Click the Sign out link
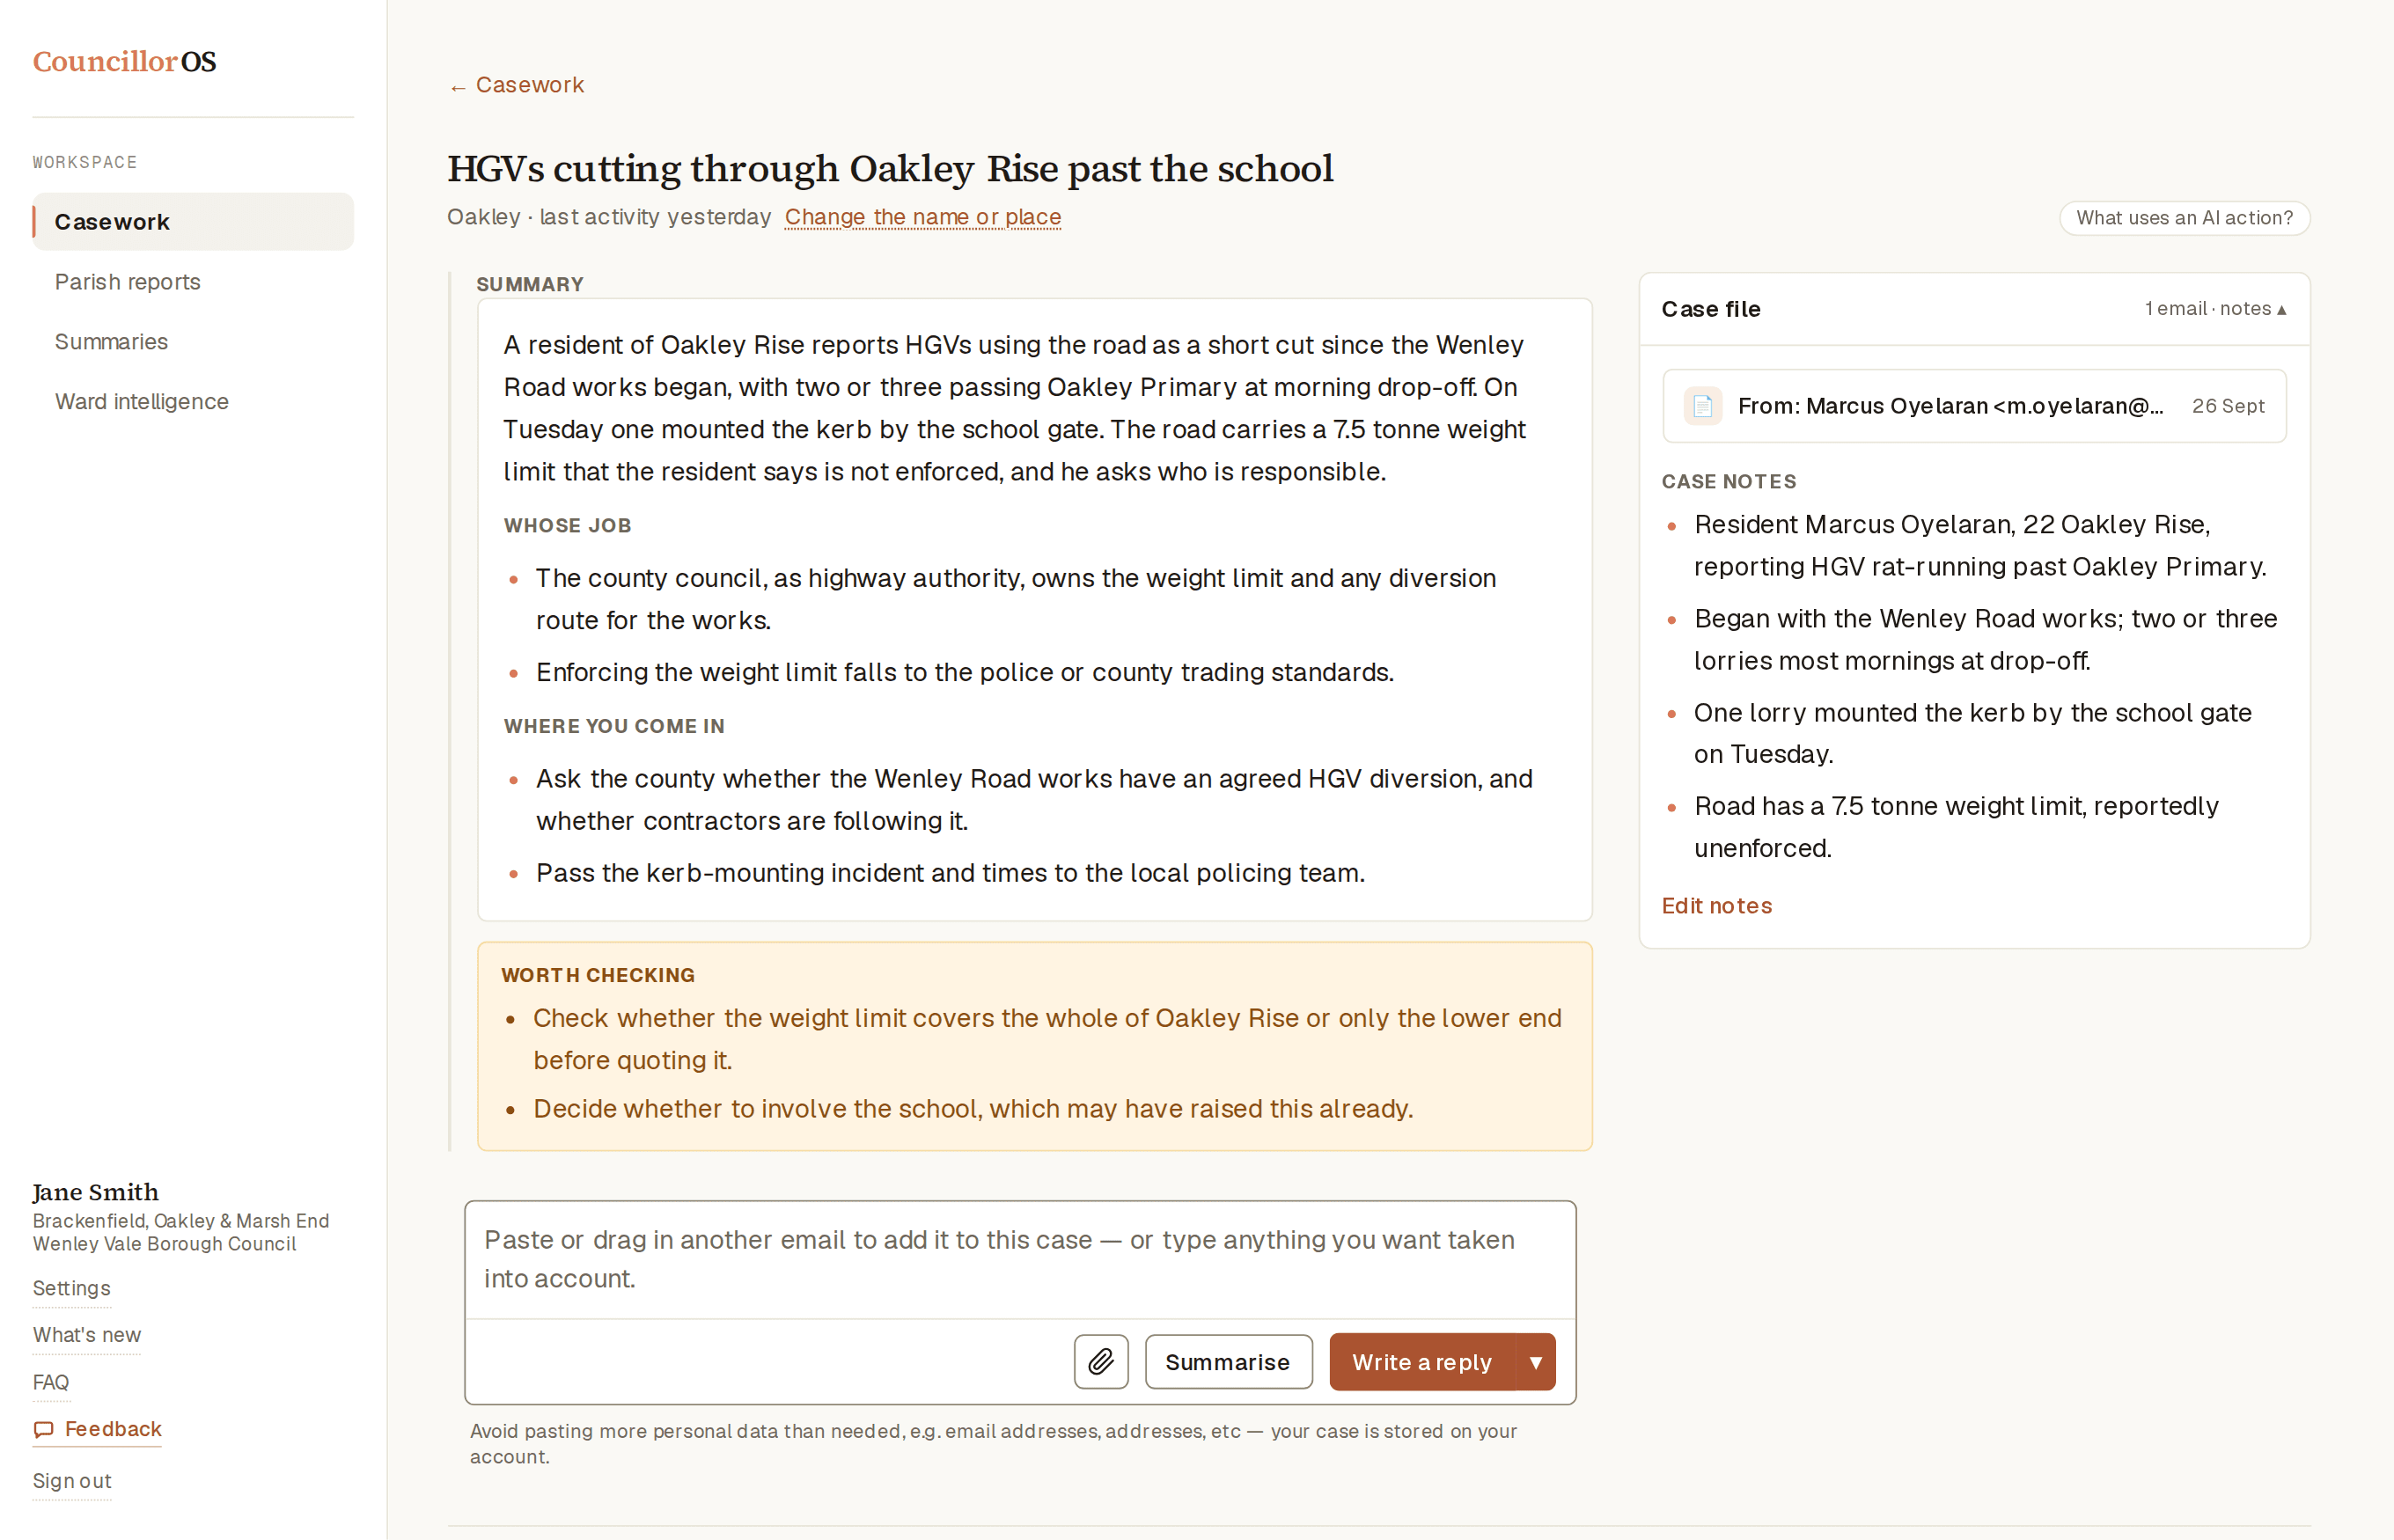 click(72, 1480)
